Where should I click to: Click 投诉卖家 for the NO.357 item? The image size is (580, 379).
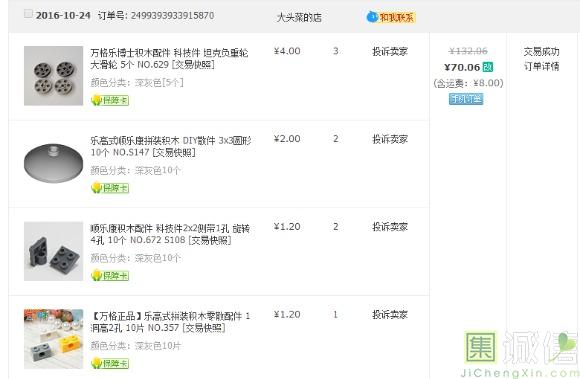[390, 314]
